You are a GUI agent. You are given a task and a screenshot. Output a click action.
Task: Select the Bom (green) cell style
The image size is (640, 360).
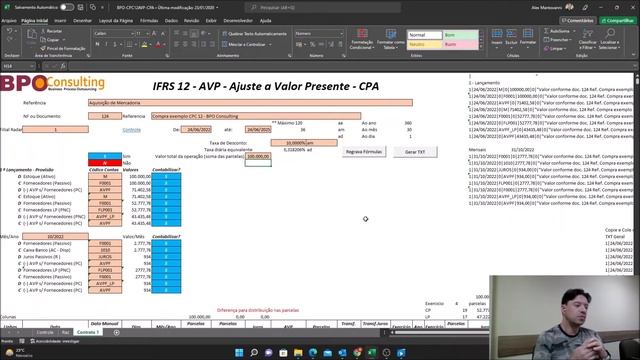click(x=460, y=35)
